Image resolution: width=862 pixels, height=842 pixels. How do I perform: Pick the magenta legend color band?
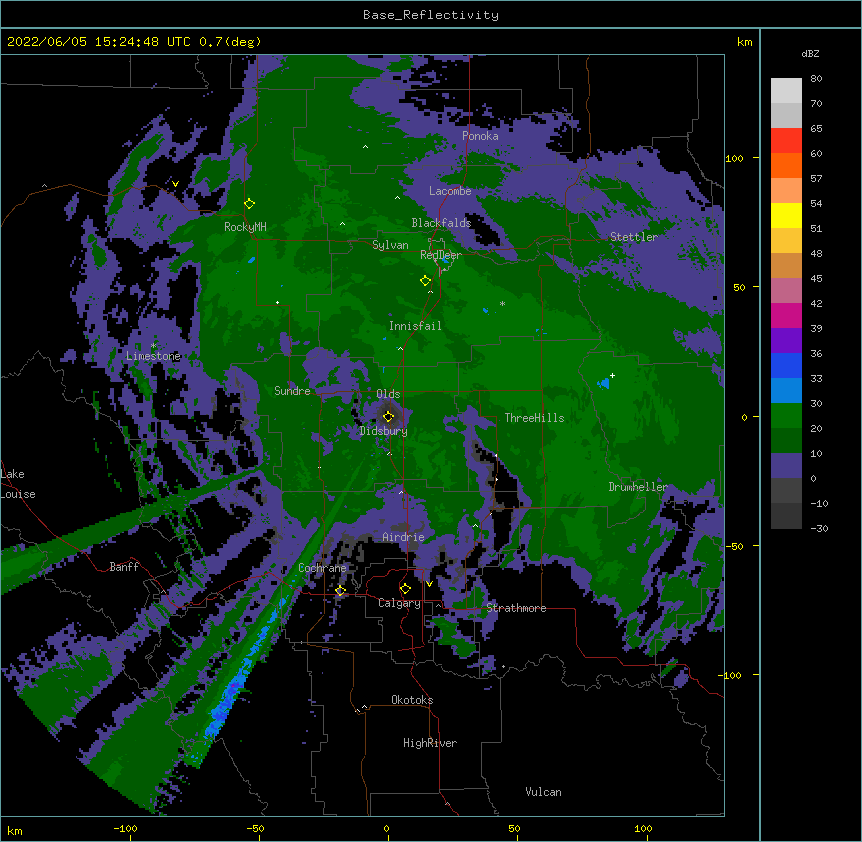tap(786, 315)
